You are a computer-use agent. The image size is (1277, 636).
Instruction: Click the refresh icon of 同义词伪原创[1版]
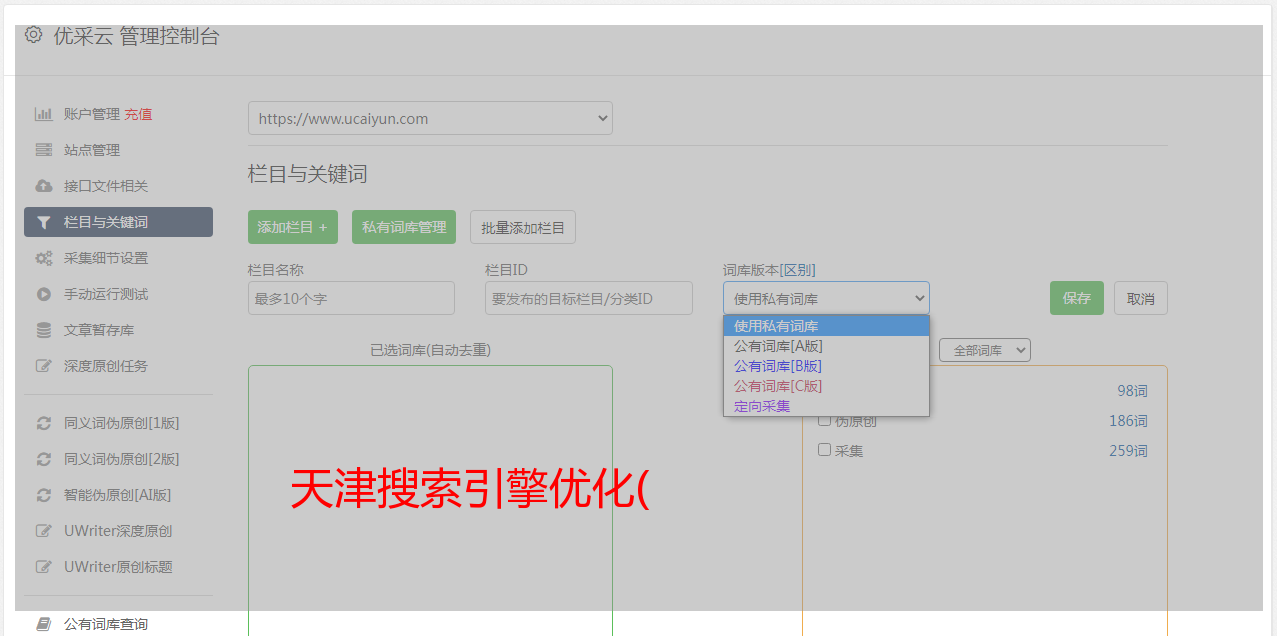pyautogui.click(x=43, y=423)
